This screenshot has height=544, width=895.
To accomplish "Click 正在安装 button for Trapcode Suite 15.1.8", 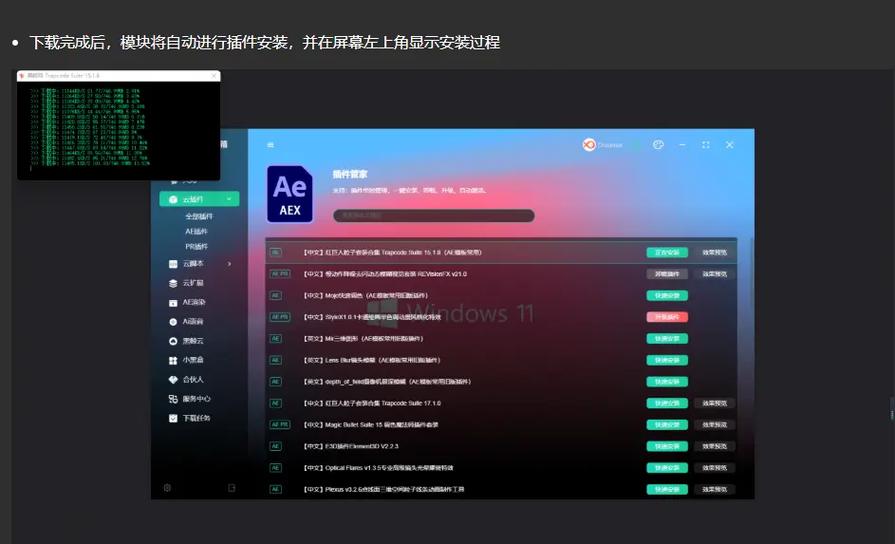I will point(667,252).
